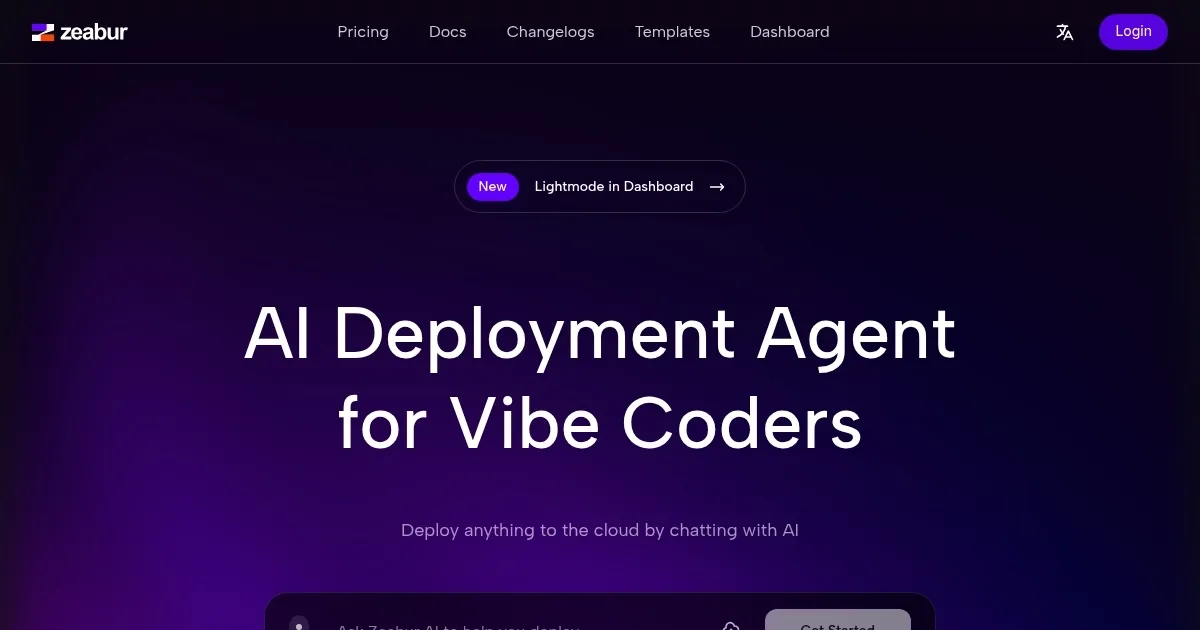This screenshot has height=630, width=1200.
Task: Click the cloud icon beside Get Started
Action: click(731, 626)
